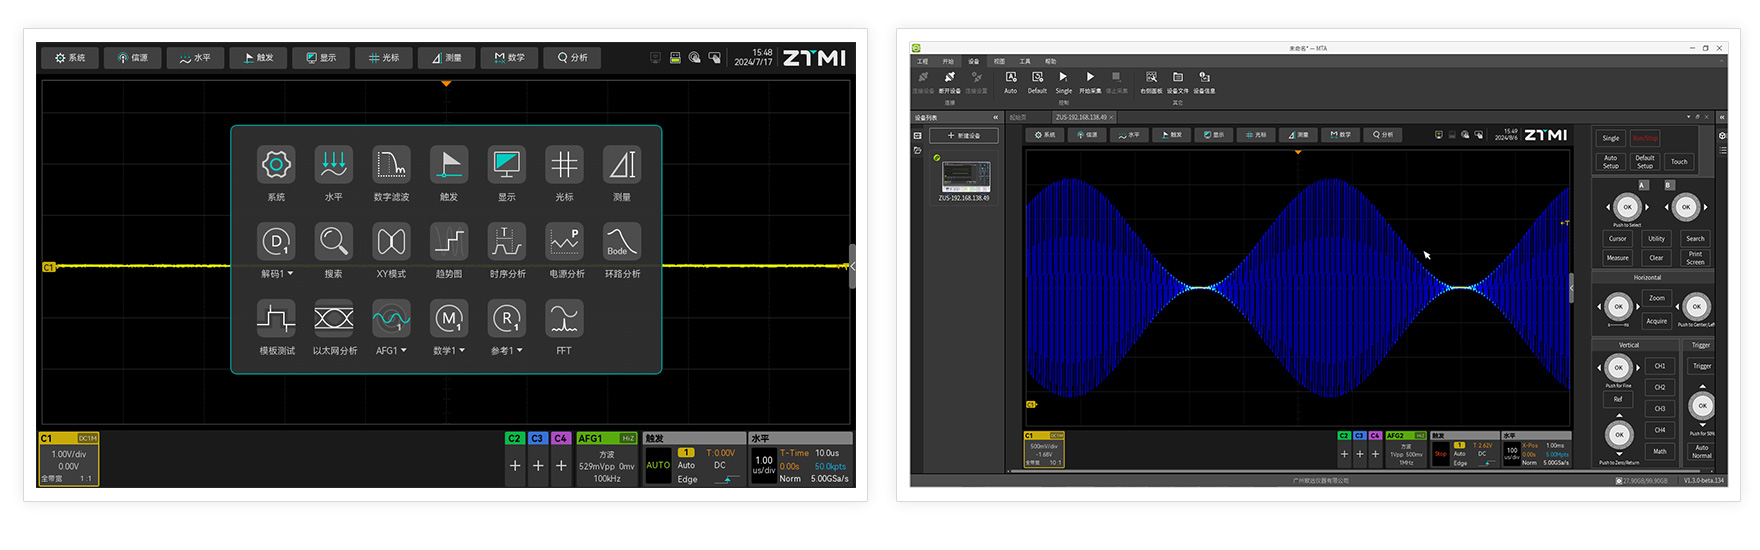Open the 趋势图 trend chart icon
Screen dimensions: 1760x550
[x=449, y=242]
